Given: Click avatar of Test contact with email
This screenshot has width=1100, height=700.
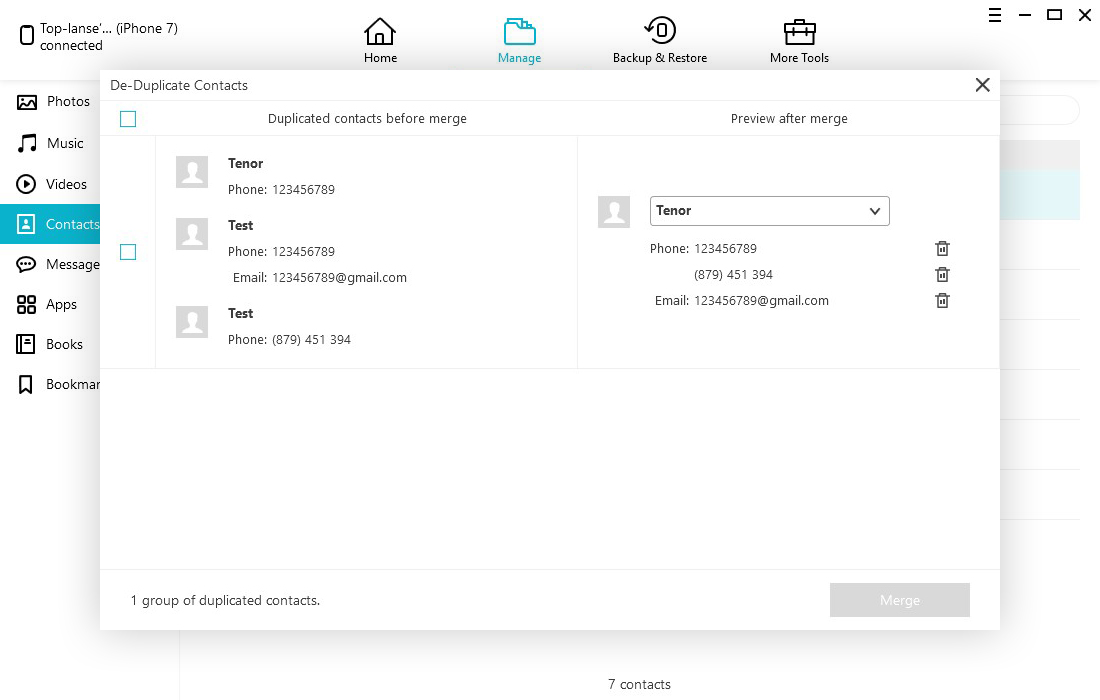Looking at the screenshot, I should [192, 234].
